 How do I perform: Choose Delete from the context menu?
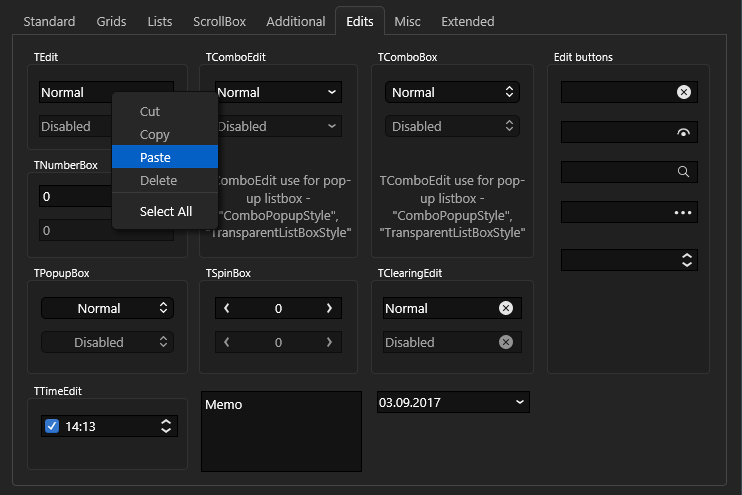pyautogui.click(x=165, y=180)
